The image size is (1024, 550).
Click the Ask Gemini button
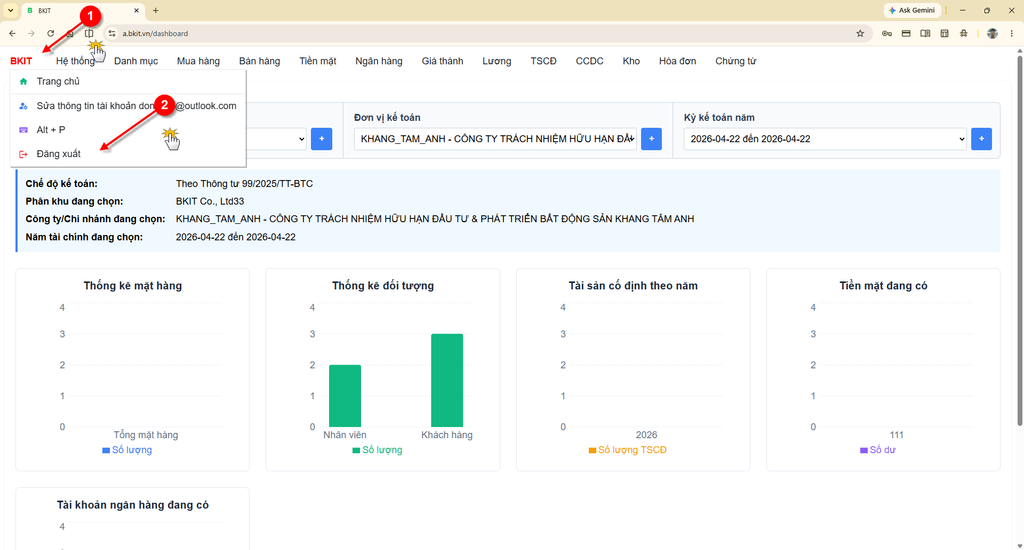pos(912,10)
